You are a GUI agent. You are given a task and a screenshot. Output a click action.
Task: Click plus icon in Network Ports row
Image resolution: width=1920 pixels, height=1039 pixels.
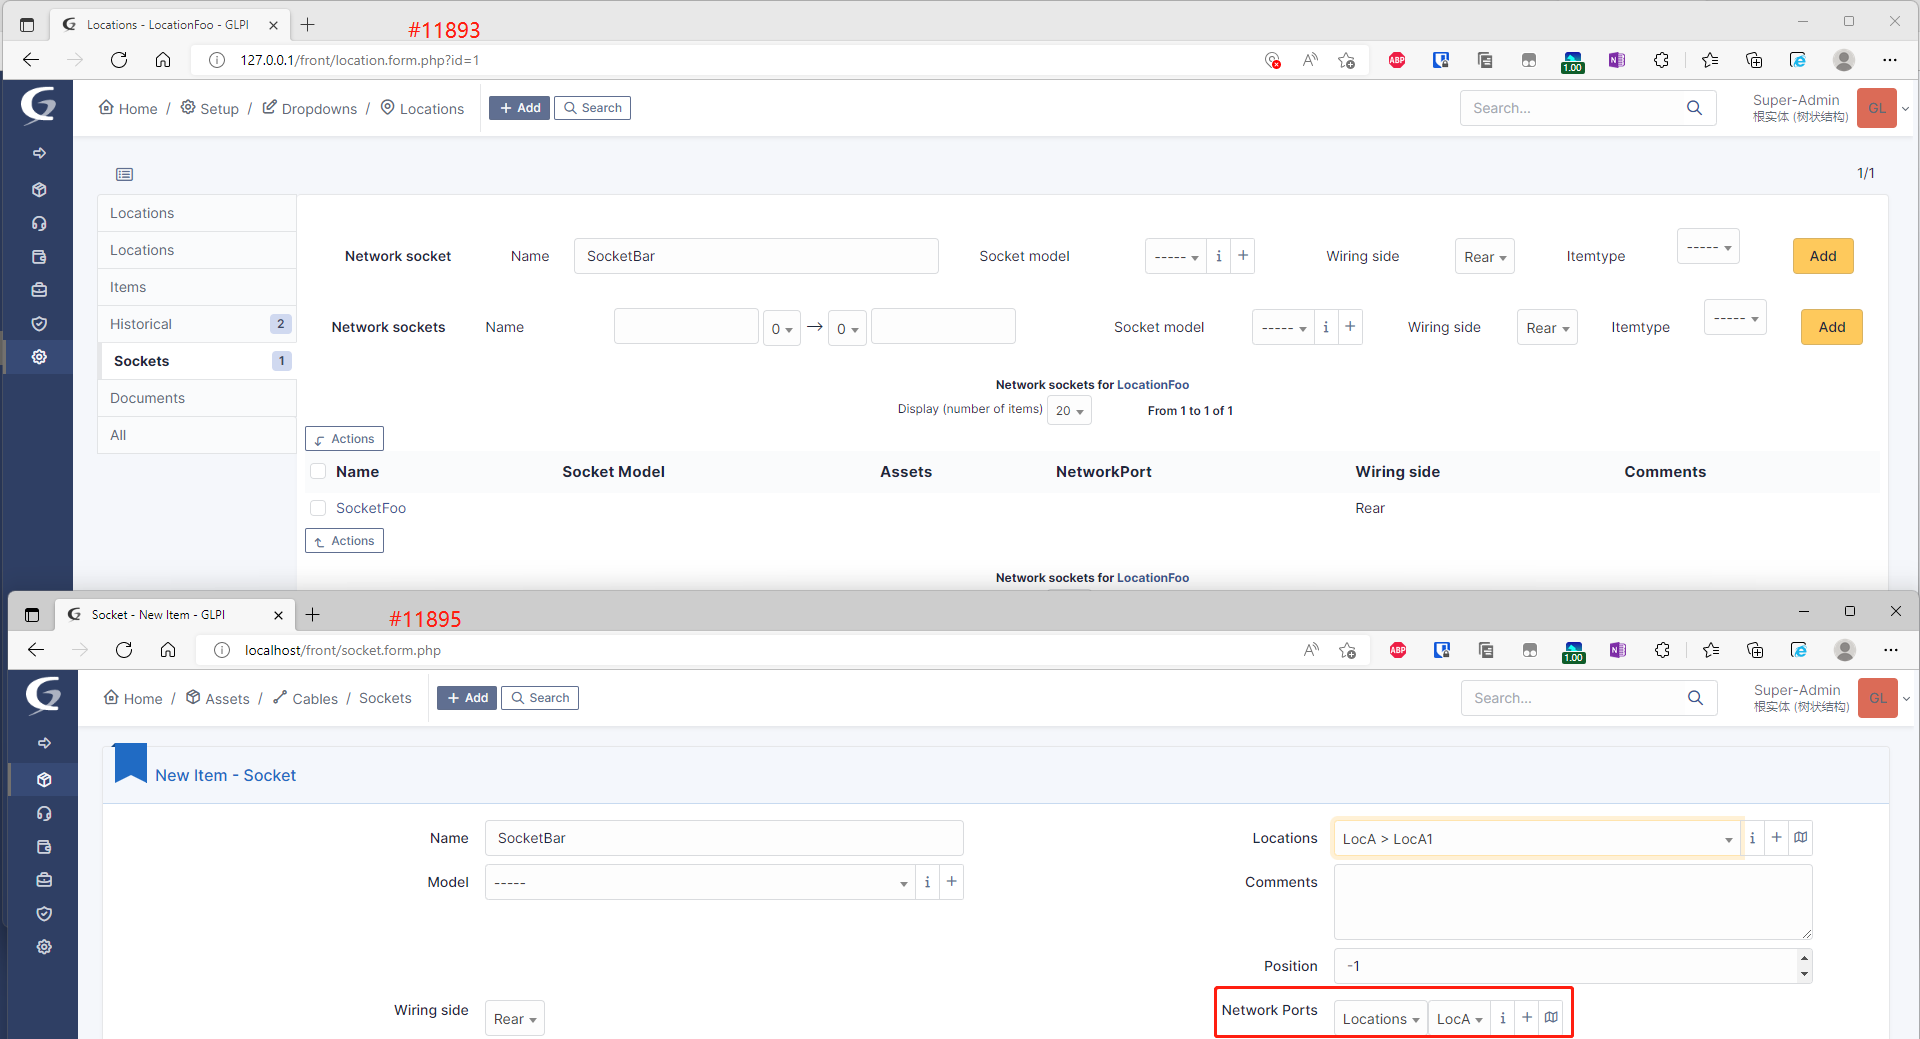pyautogui.click(x=1527, y=1018)
